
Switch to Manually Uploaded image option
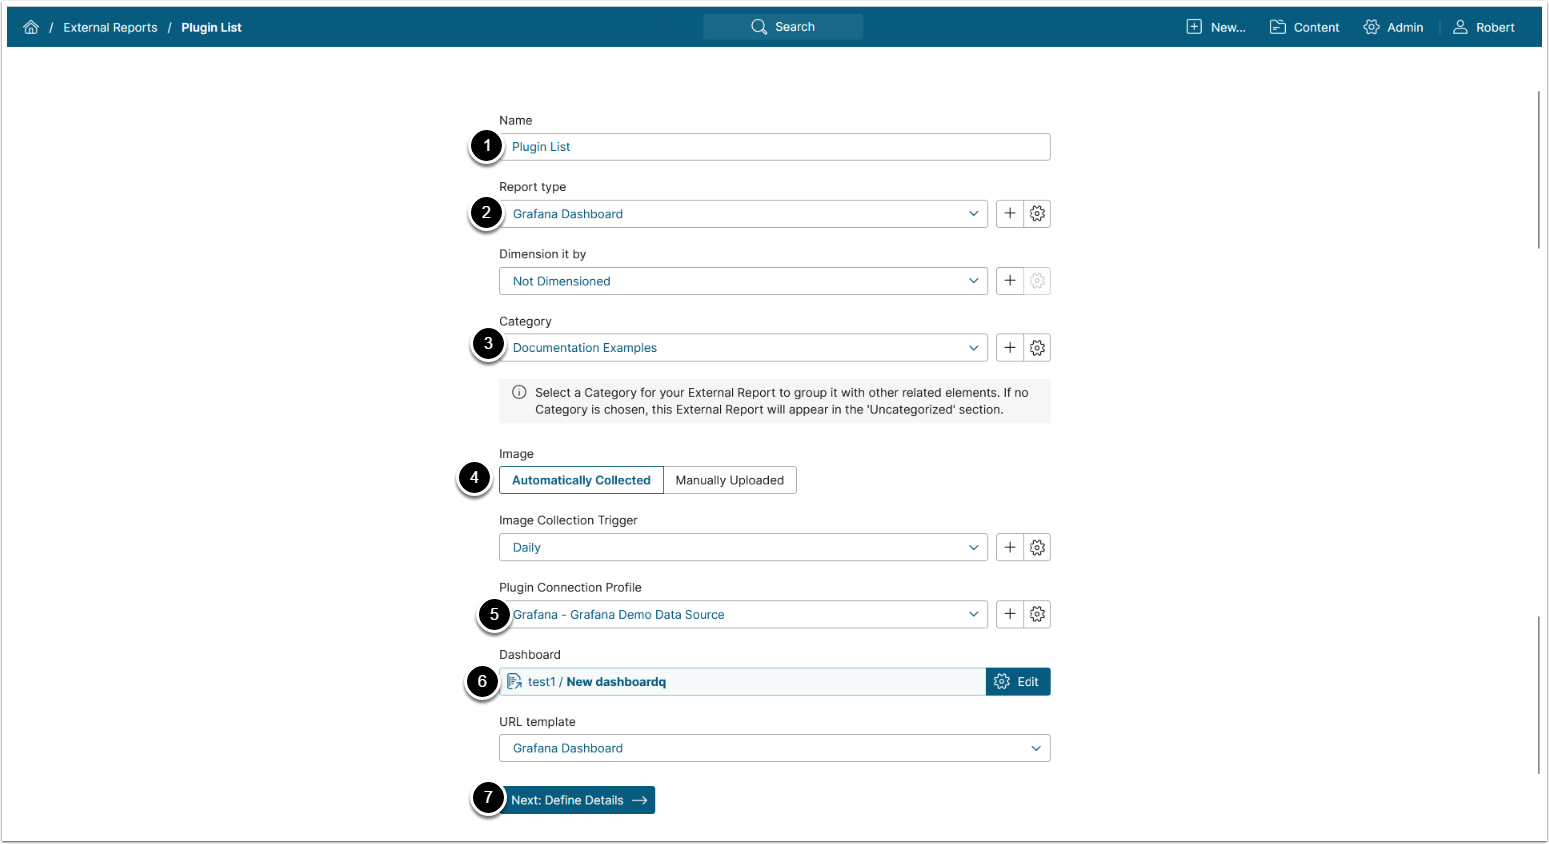tap(729, 481)
